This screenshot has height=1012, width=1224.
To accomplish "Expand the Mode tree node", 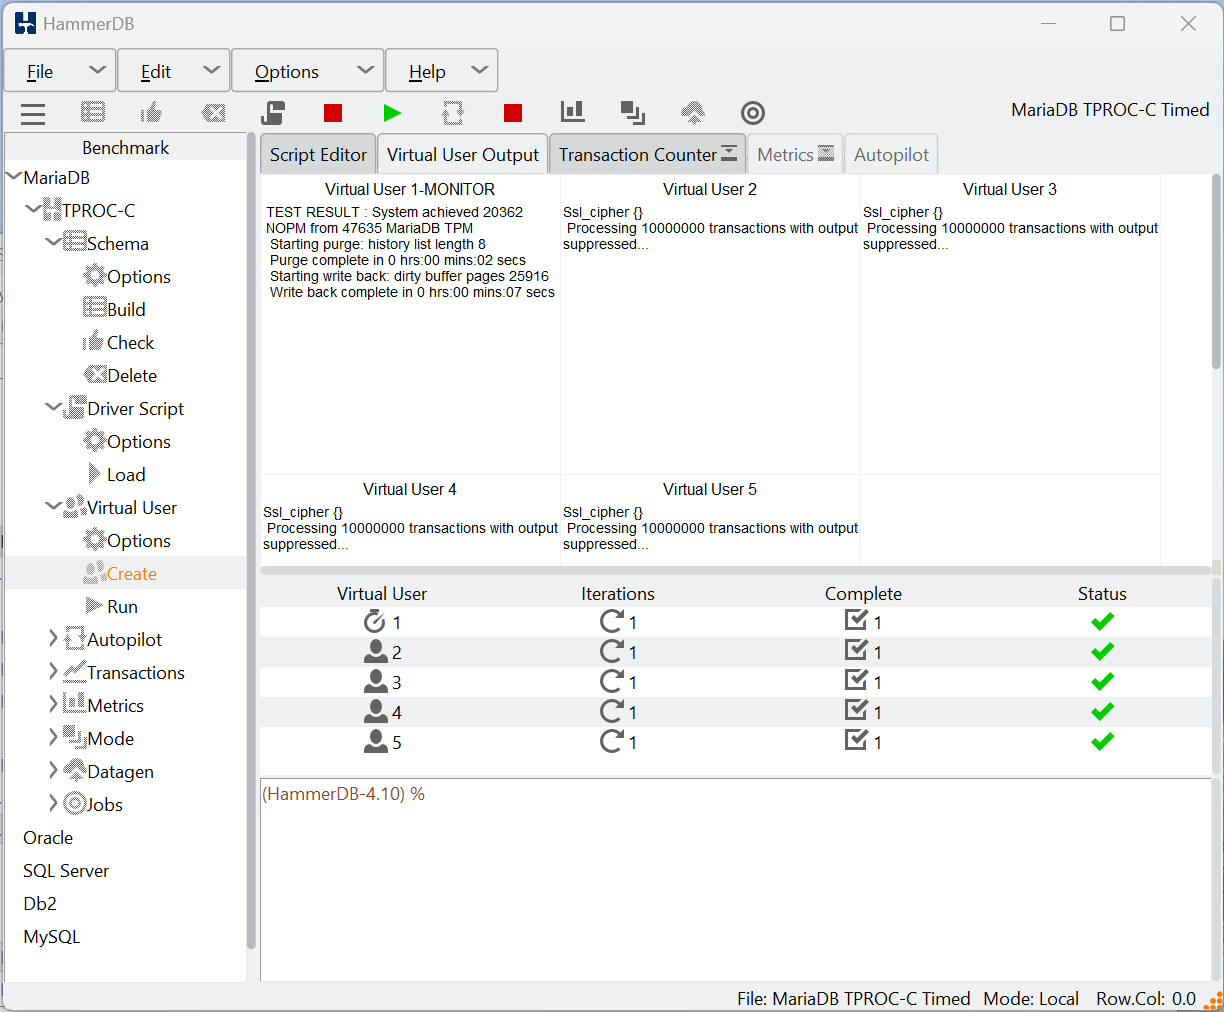I will click(54, 738).
